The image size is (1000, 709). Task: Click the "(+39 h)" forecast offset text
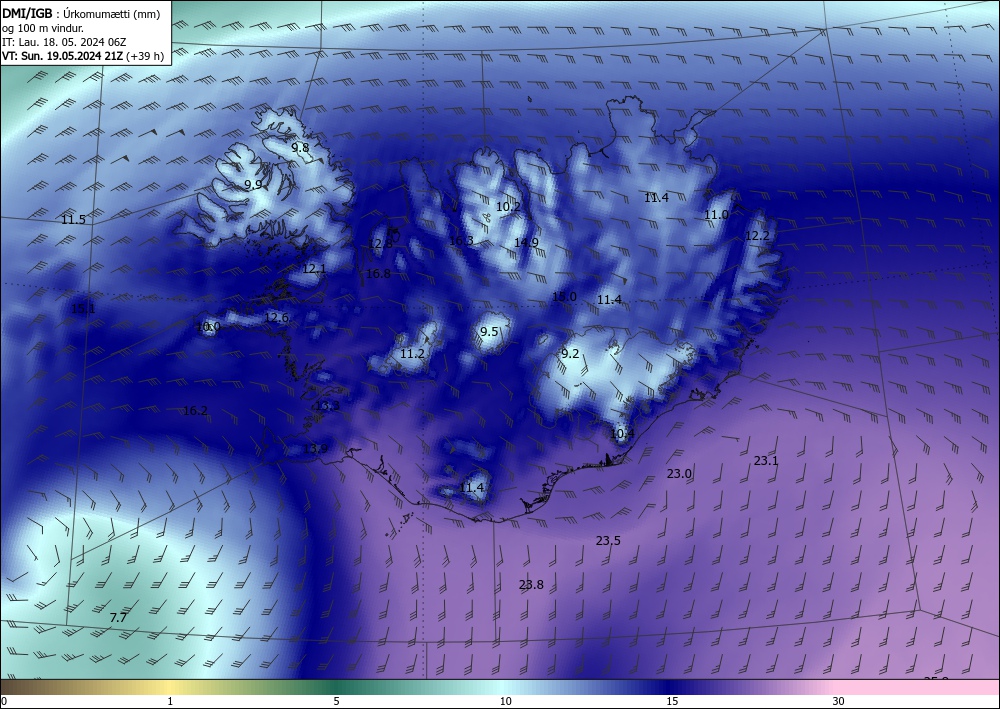[x=145, y=56]
